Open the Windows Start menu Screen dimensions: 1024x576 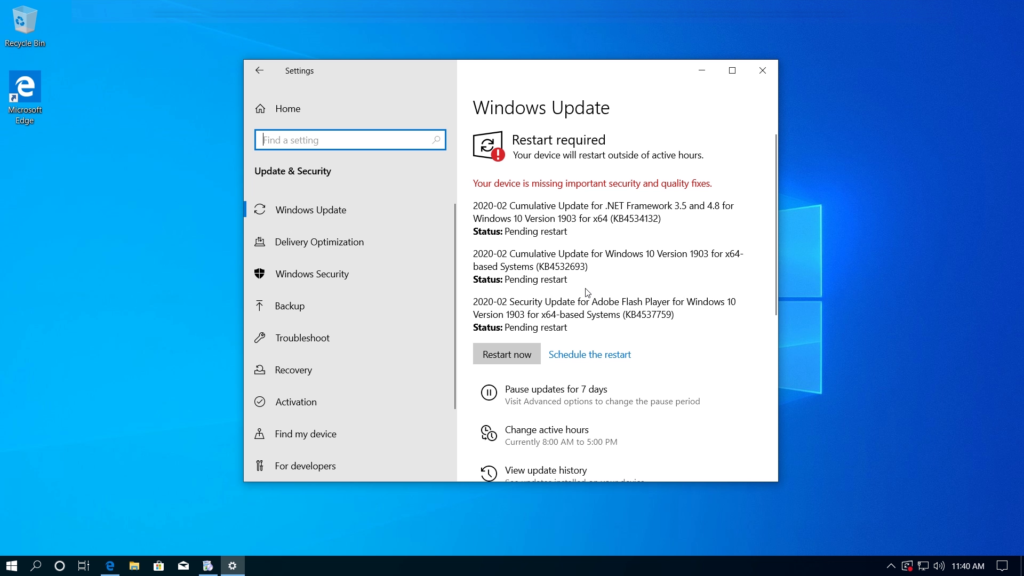pos(12,566)
